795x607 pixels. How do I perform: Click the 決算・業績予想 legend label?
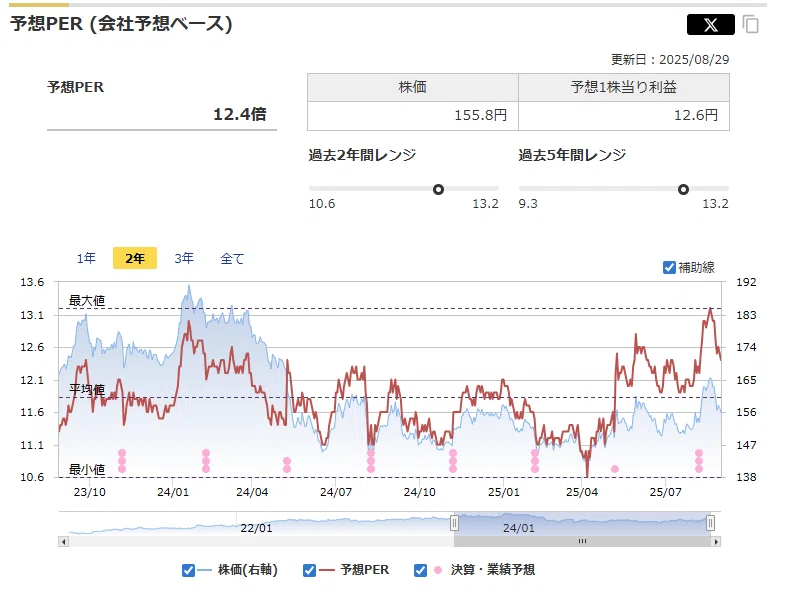coord(492,570)
